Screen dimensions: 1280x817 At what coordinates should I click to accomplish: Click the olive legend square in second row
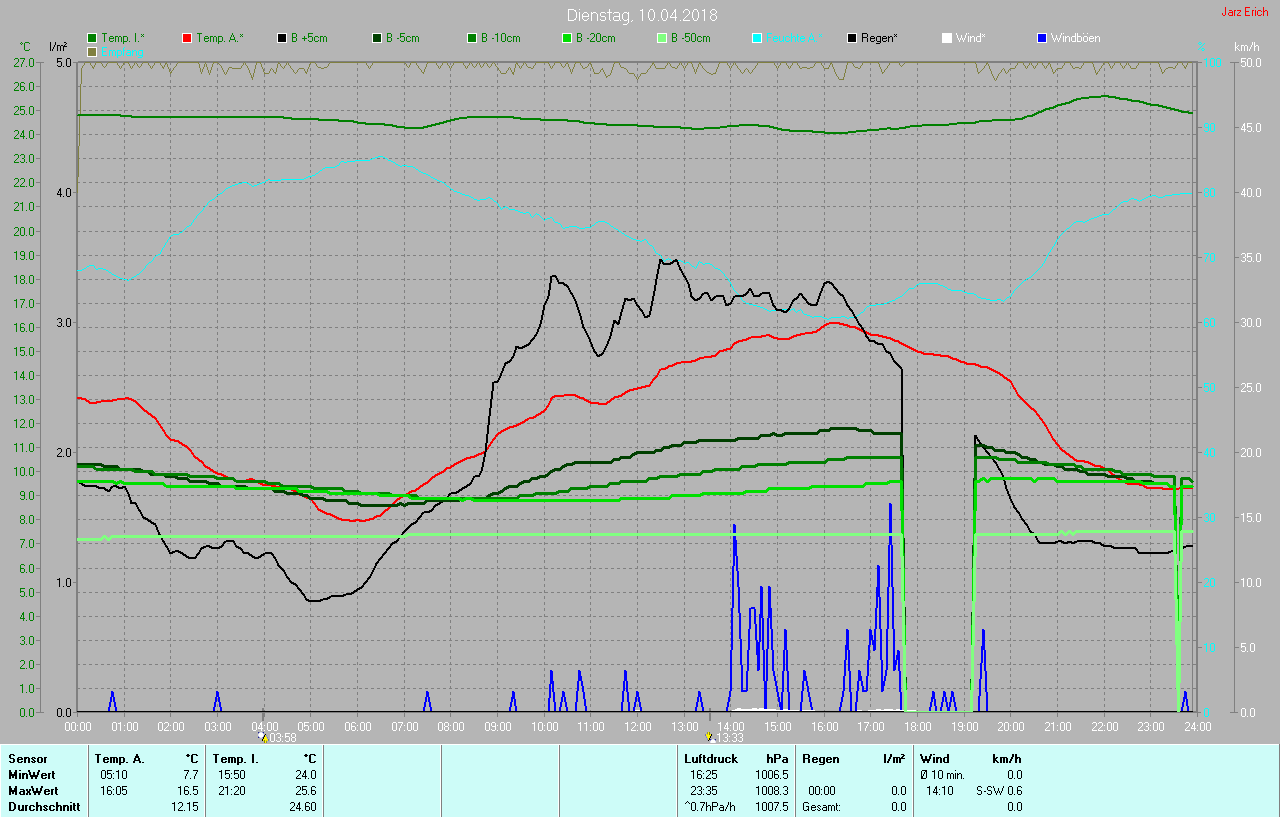pos(93,51)
